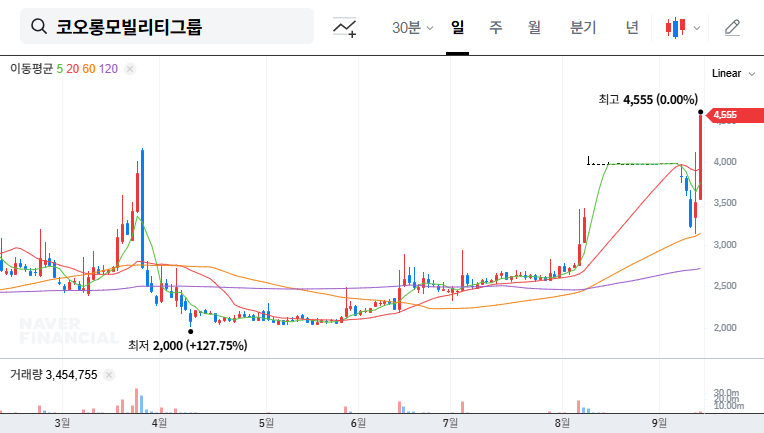Screen dimensions: 764x433
Task: Remove the 거래량 indicator with its X
Action: tap(109, 375)
